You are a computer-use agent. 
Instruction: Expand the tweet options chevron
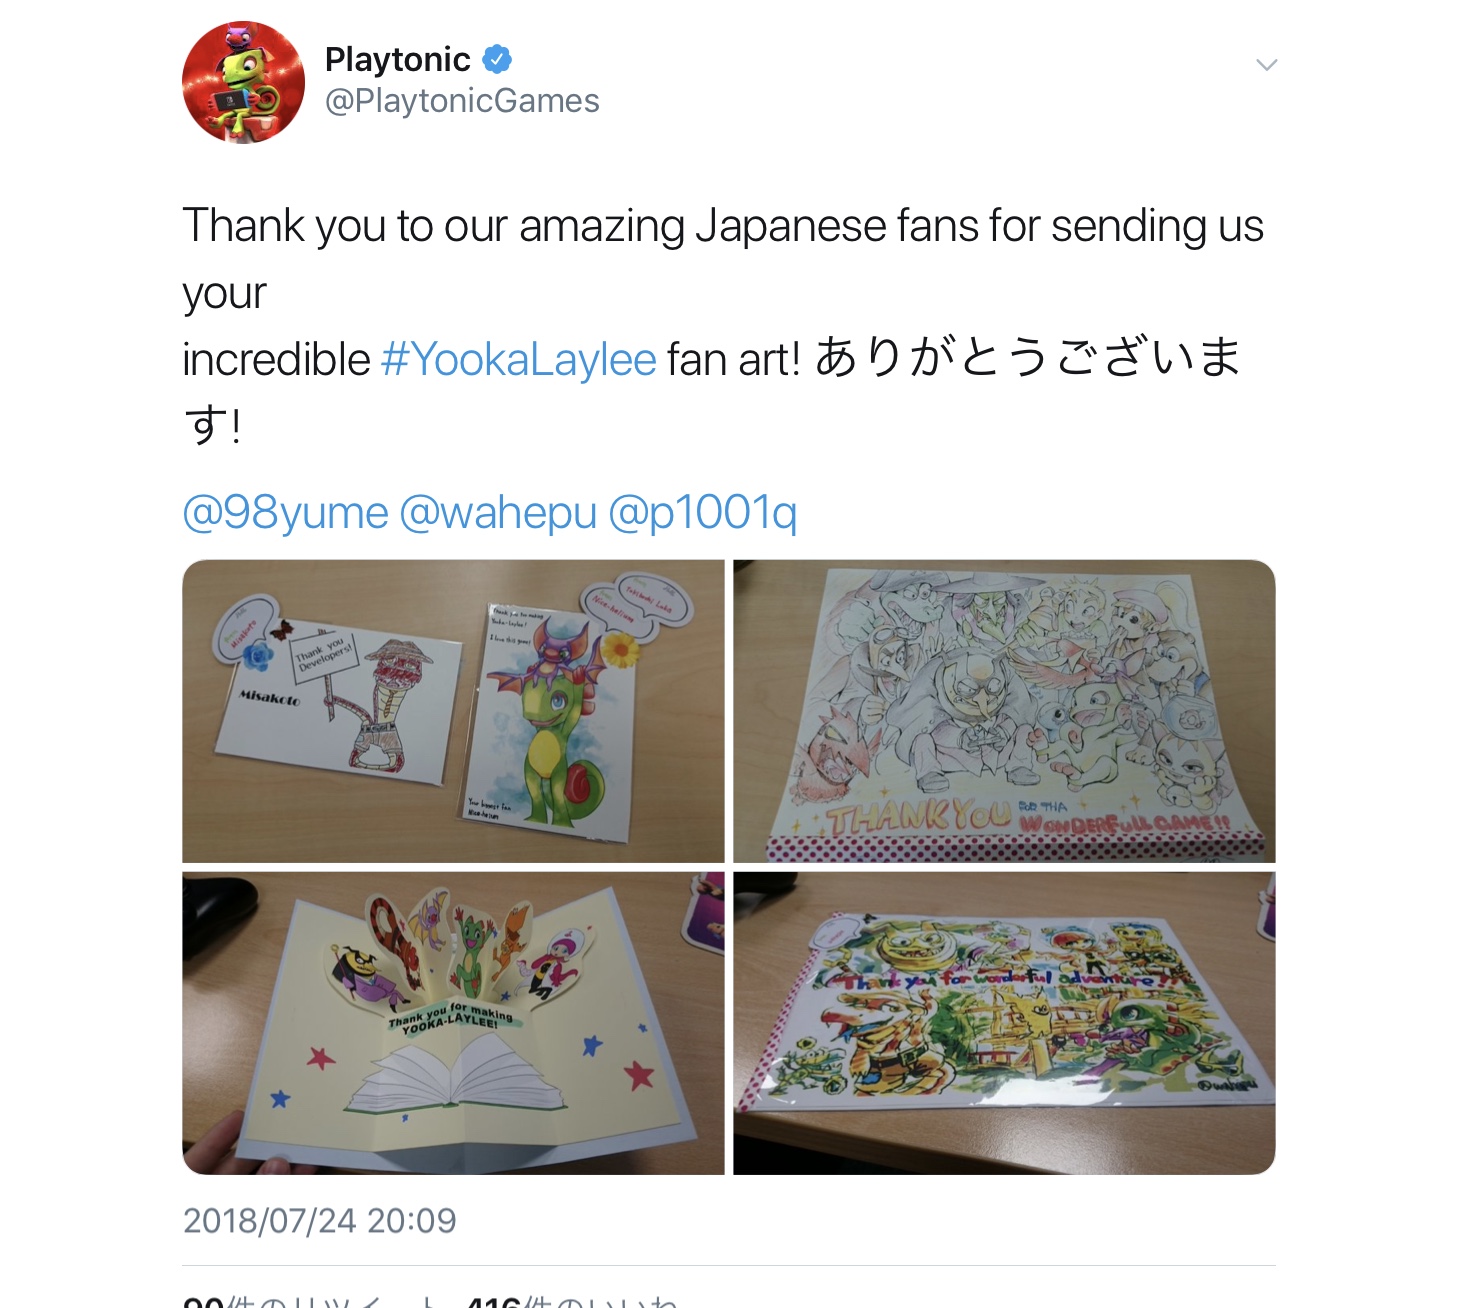tap(1266, 65)
